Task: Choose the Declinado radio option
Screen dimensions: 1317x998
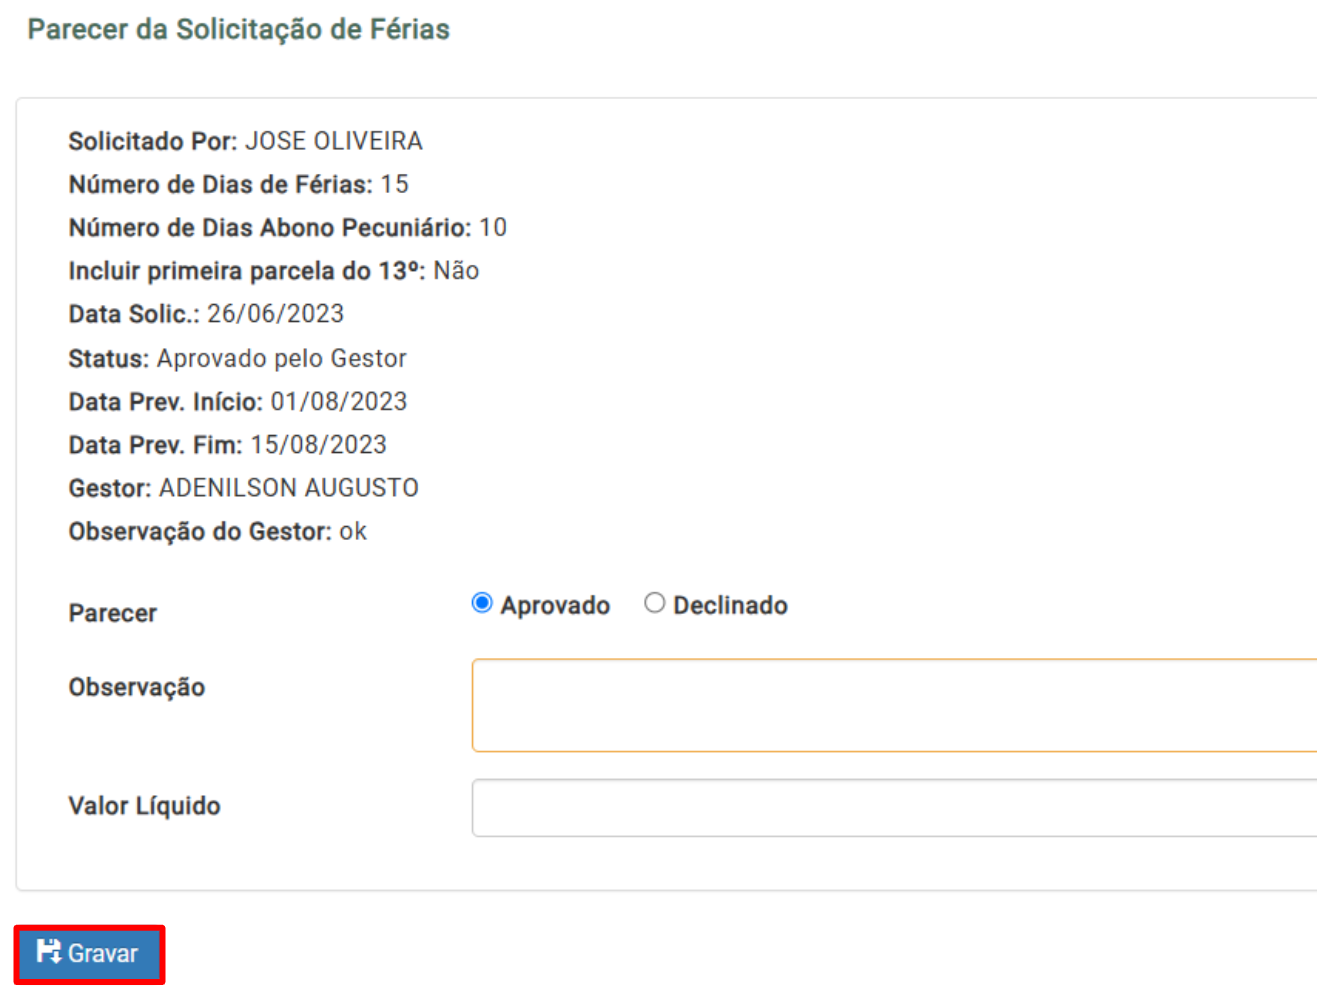Action: point(654,603)
